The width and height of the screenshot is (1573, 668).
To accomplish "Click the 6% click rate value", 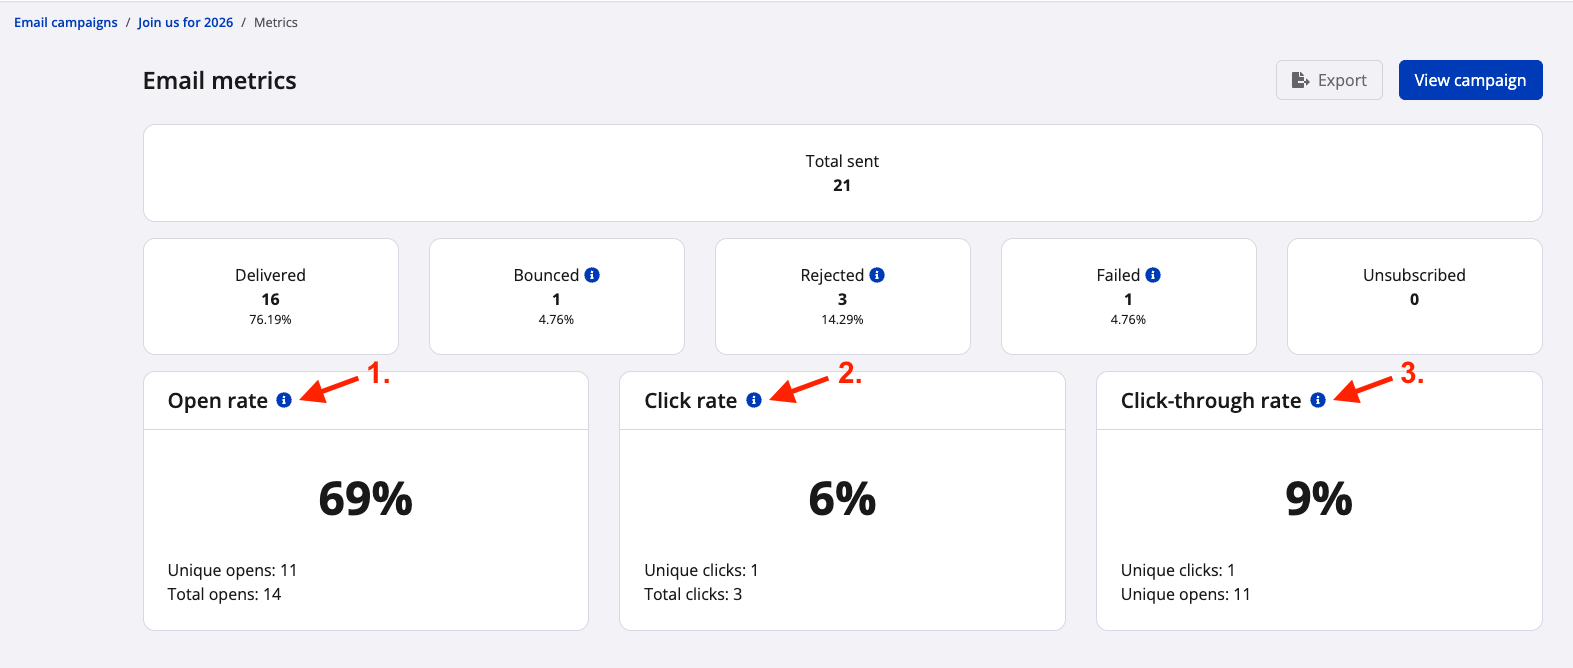I will [842, 498].
